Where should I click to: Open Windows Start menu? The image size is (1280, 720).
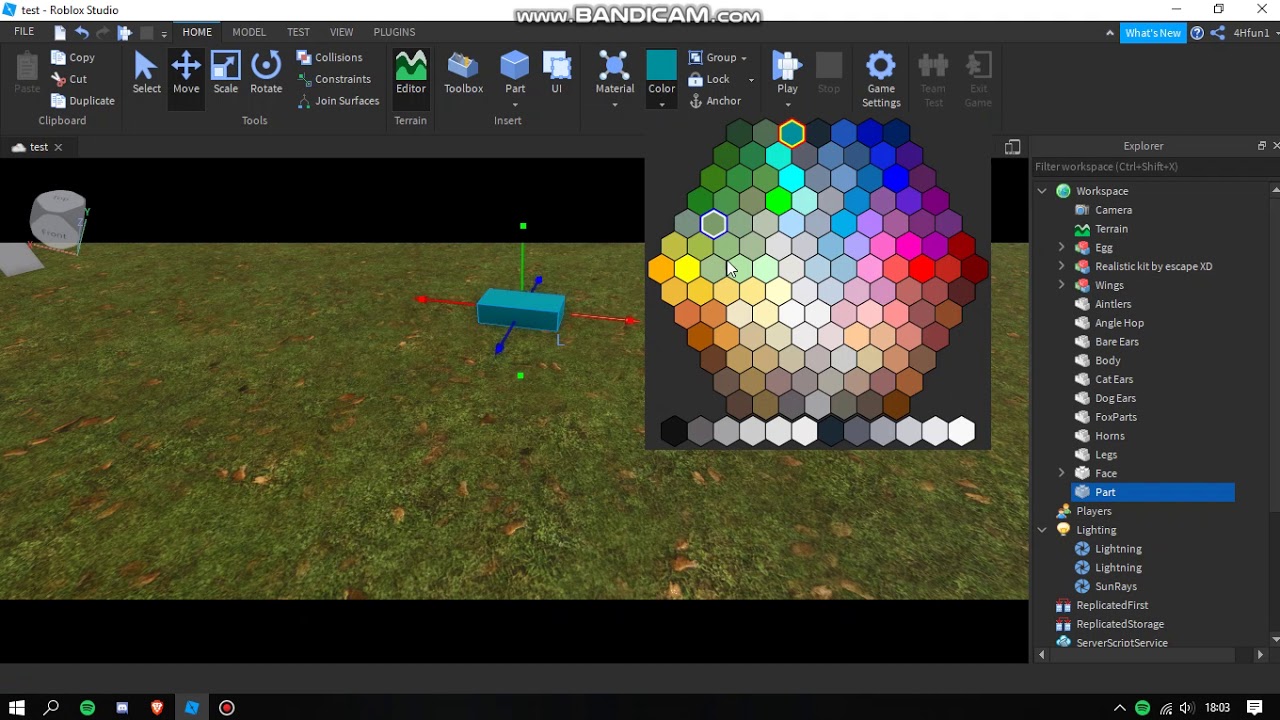tap(17, 708)
